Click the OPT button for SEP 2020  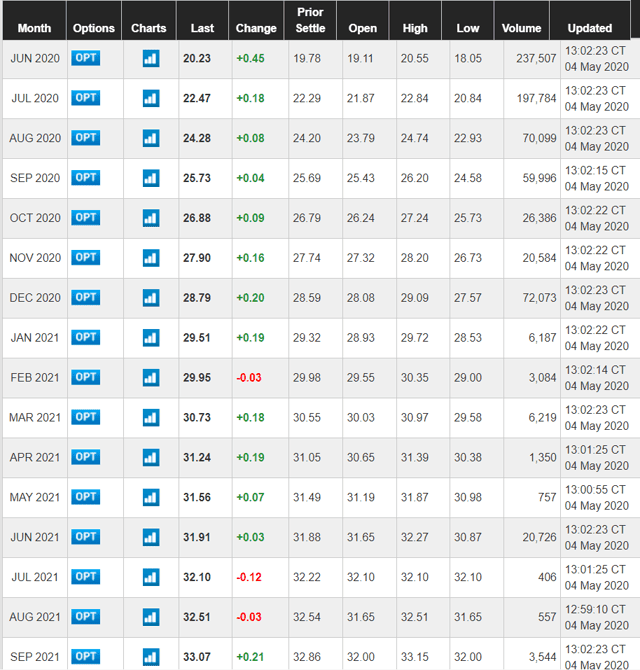85,177
